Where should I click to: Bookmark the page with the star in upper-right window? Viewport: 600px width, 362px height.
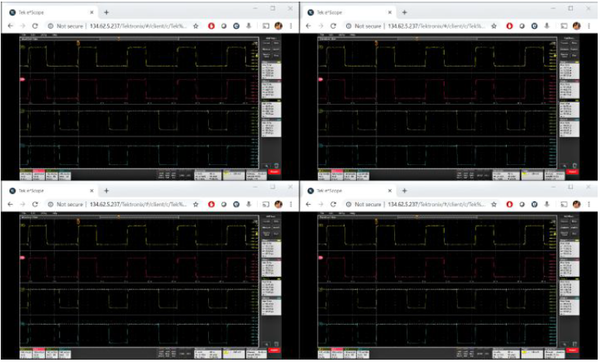(494, 26)
